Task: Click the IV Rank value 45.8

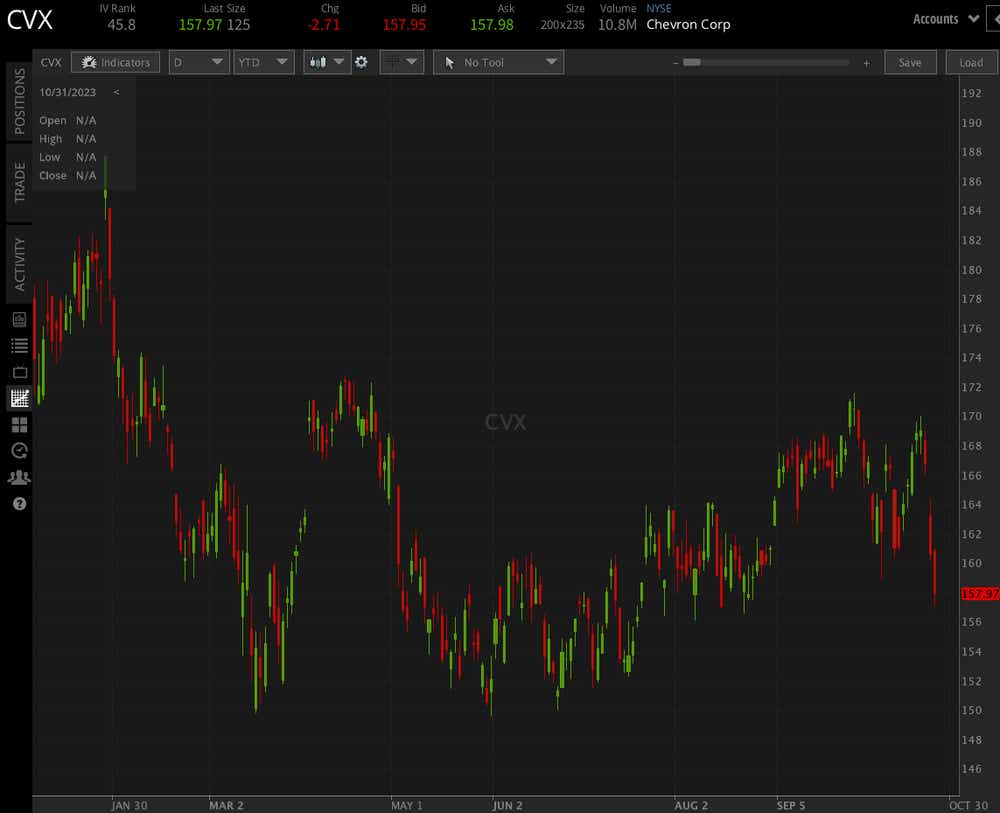Action: coord(121,25)
